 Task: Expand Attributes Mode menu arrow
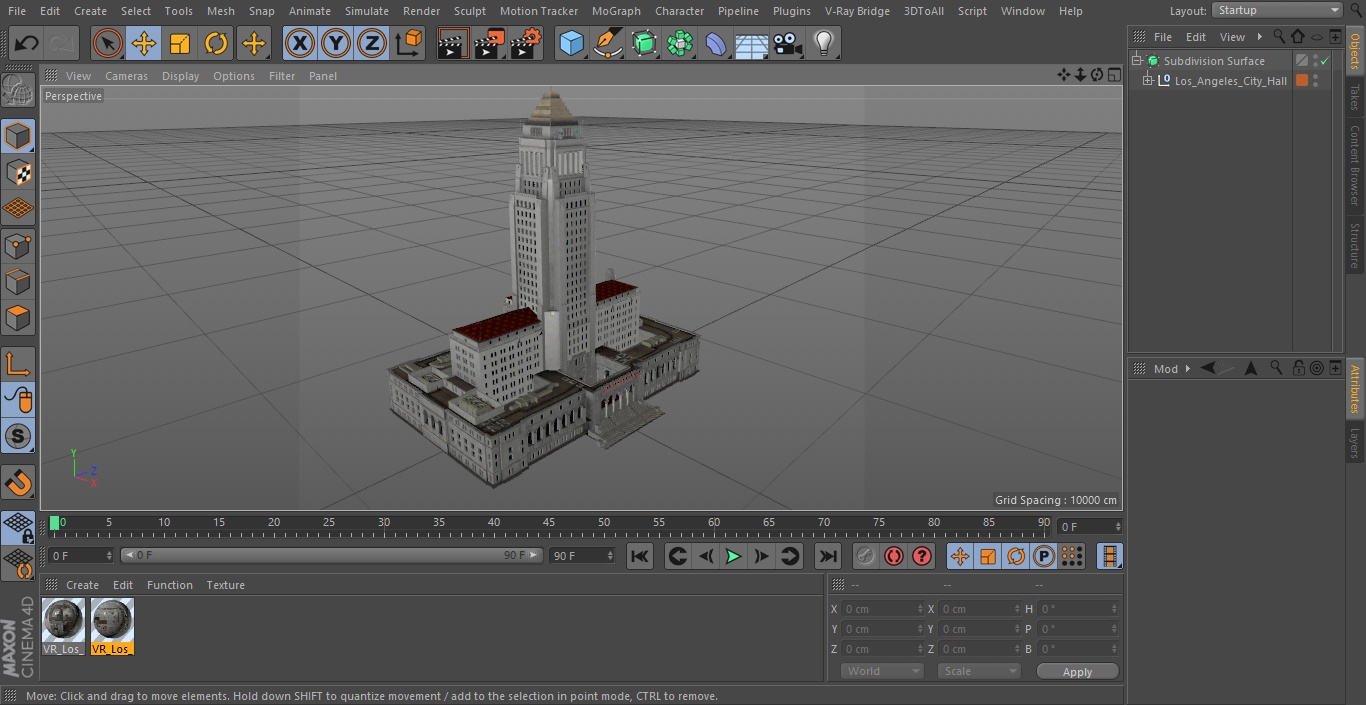1187,369
